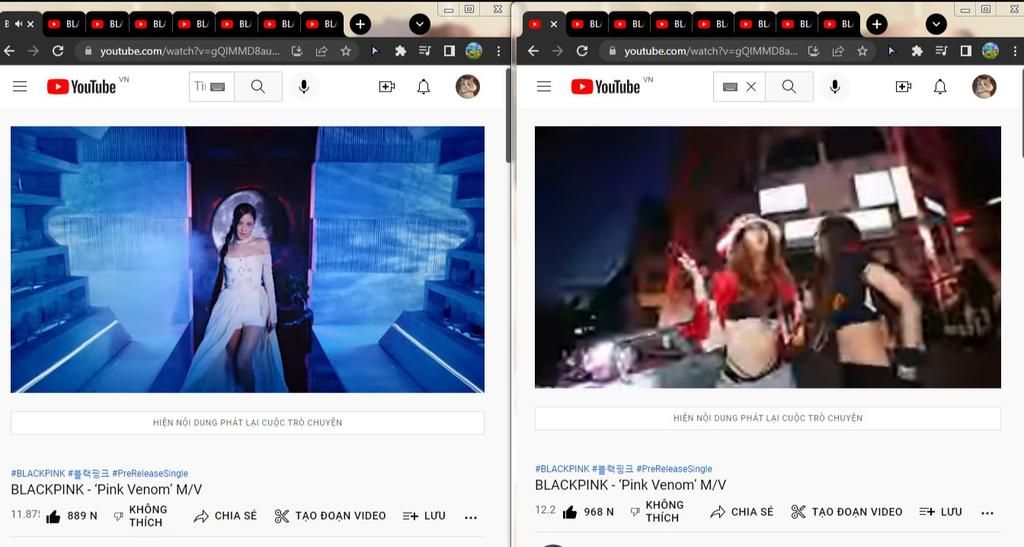Screen dimensions: 1024x547
Task: Open Lưu save-to-playlist in left window
Action: 424,516
